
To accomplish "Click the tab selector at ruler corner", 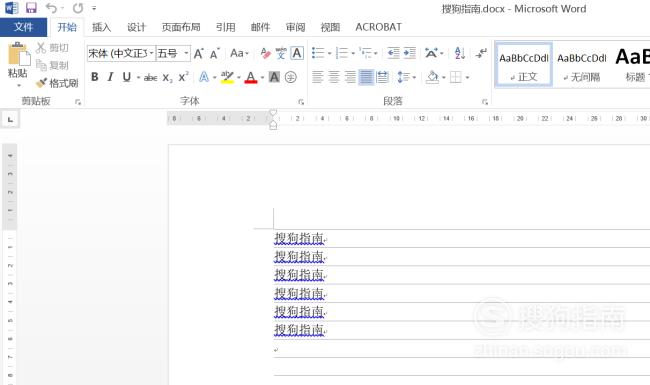I will point(10,119).
